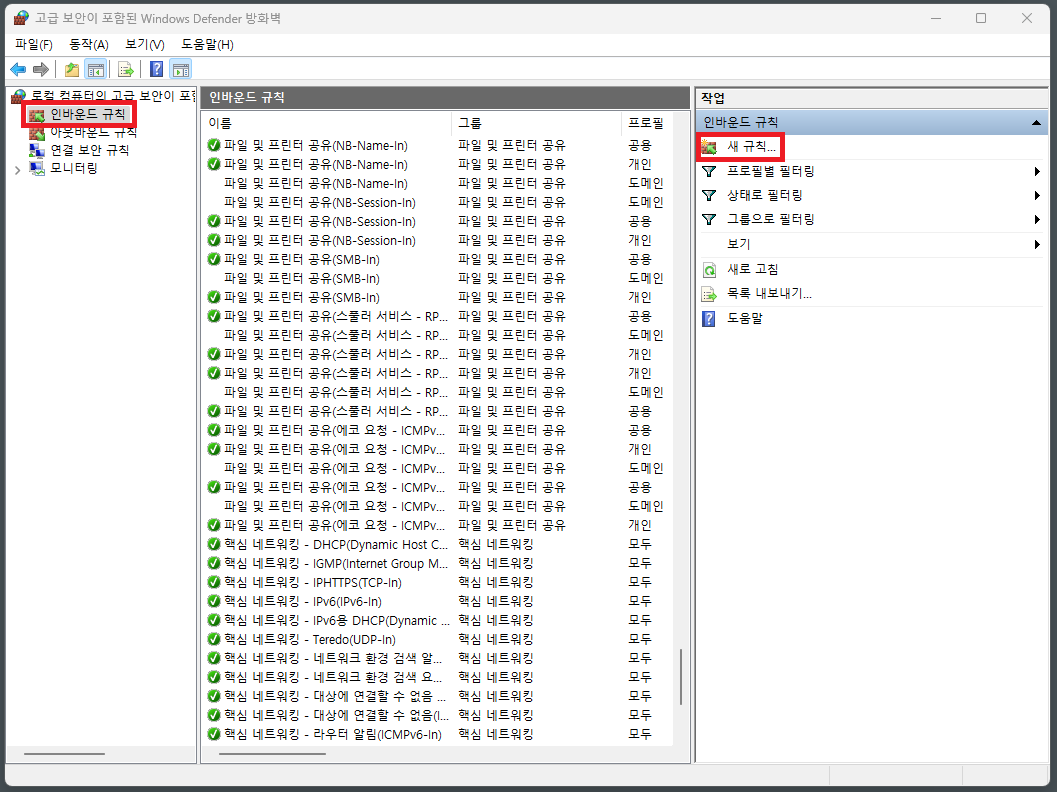Open the 프로필별 필터링 submenu arrow
Viewport: 1057px width, 792px height.
(1037, 171)
